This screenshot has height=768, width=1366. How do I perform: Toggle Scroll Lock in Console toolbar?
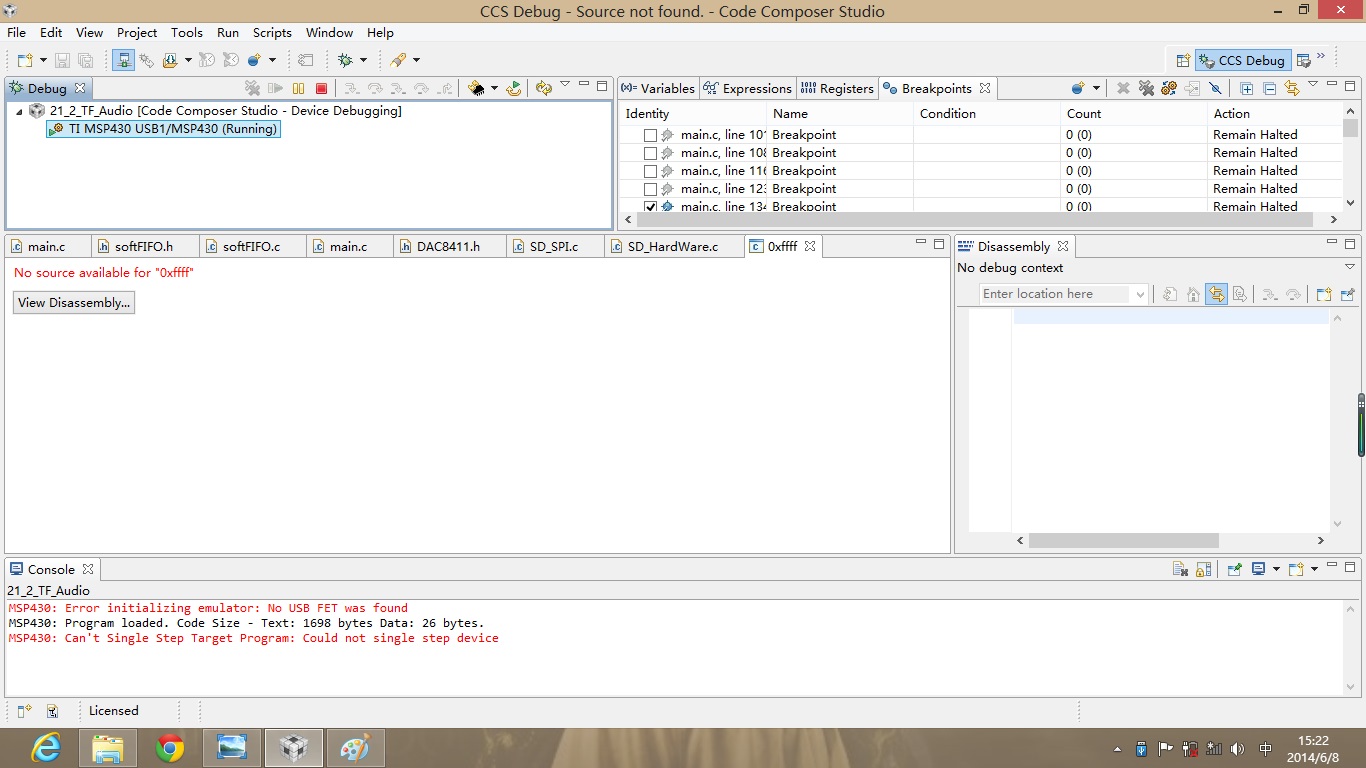point(1203,569)
